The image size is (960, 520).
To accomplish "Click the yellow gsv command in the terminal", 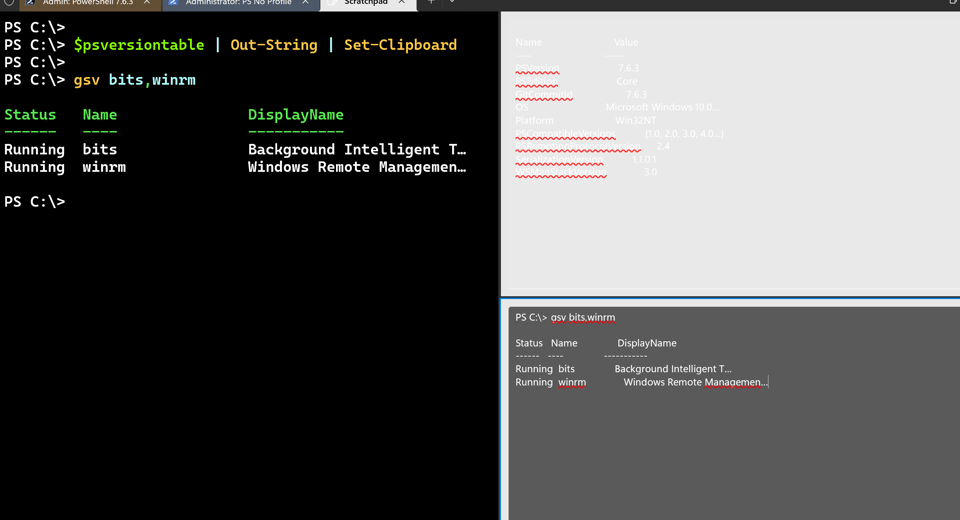I will tap(86, 80).
